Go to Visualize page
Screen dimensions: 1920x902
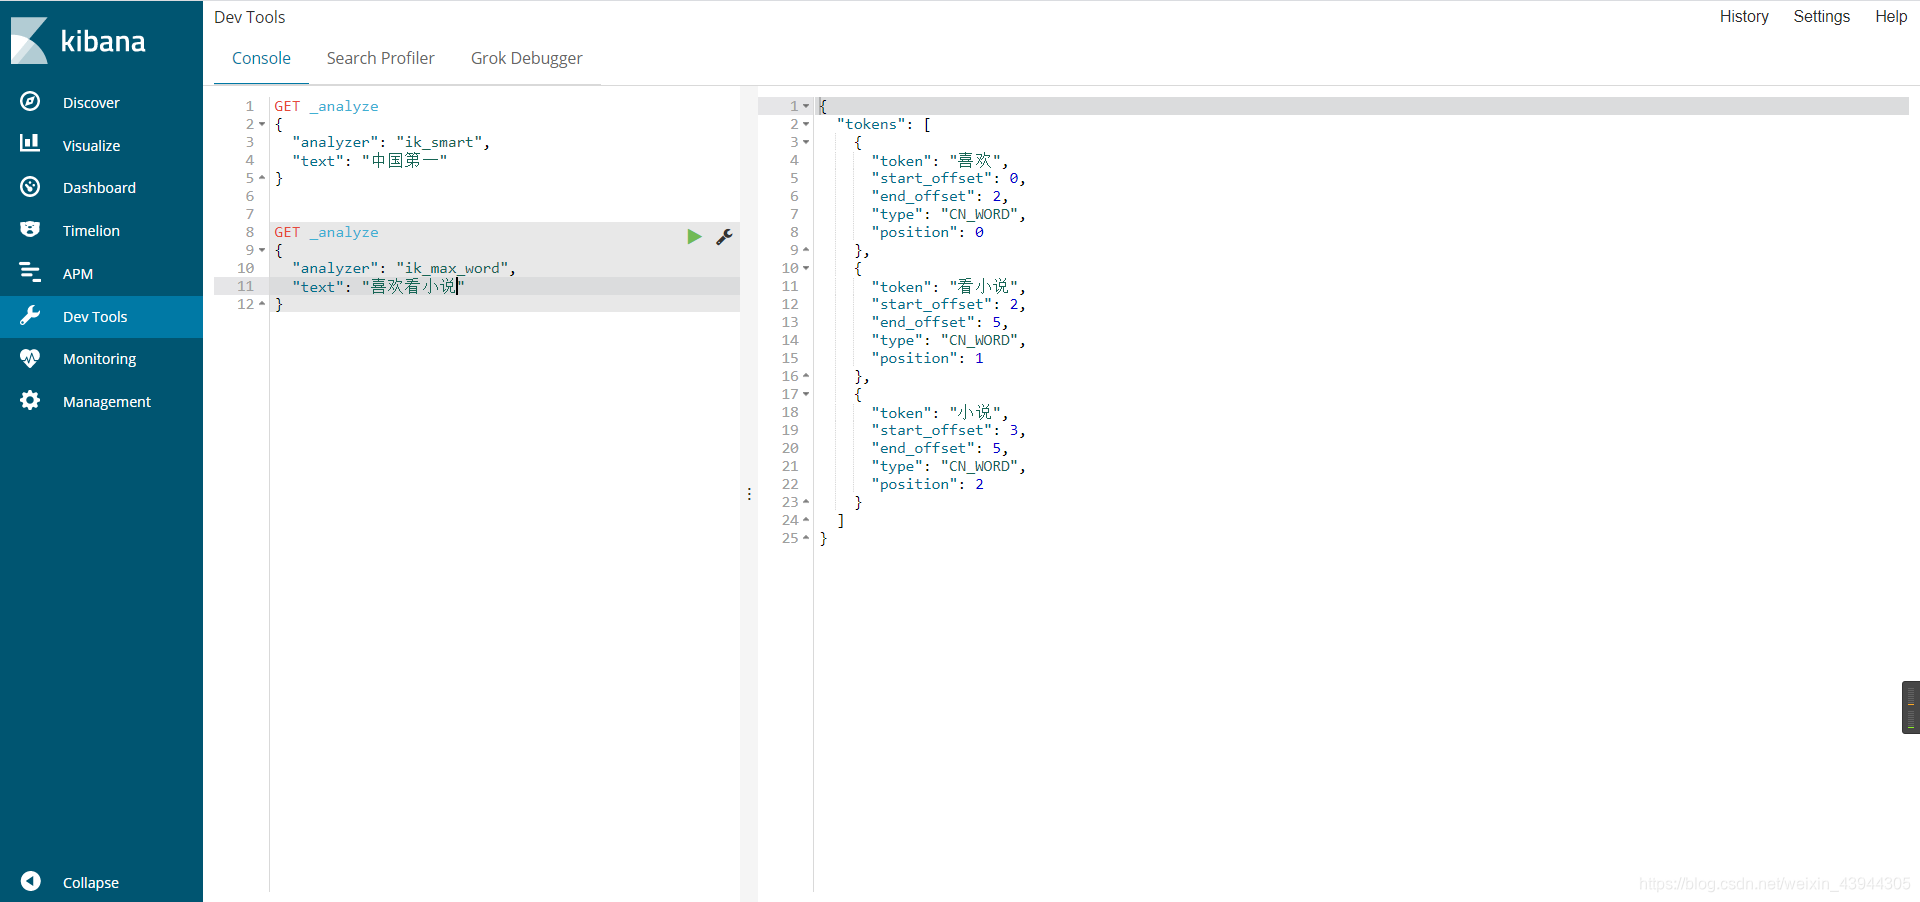(91, 145)
